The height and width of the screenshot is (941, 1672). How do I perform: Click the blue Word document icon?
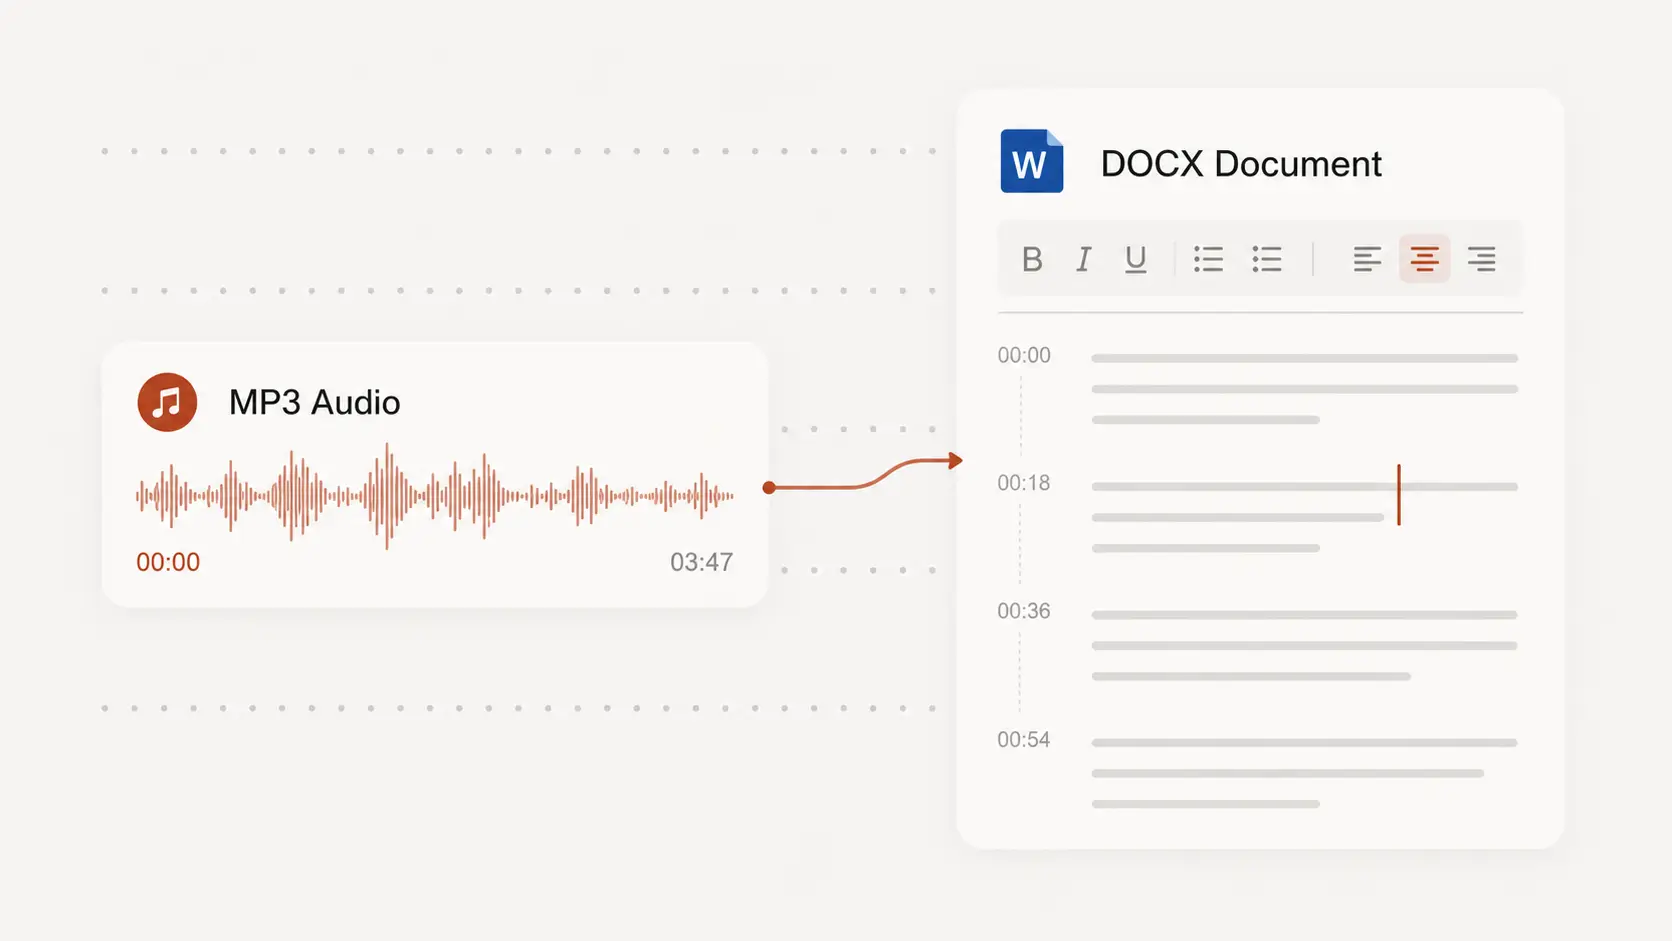tap(1031, 161)
